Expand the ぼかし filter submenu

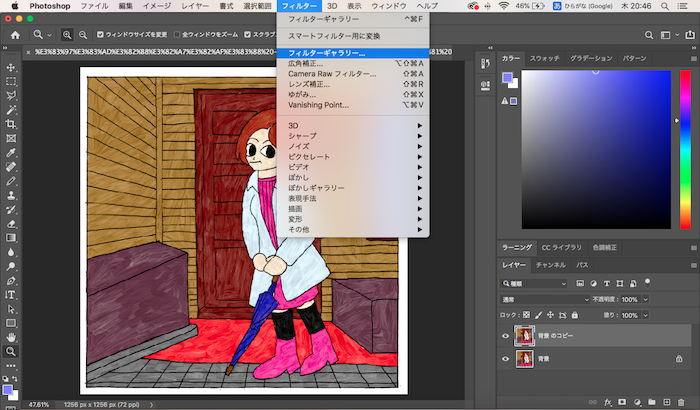[x=353, y=177]
